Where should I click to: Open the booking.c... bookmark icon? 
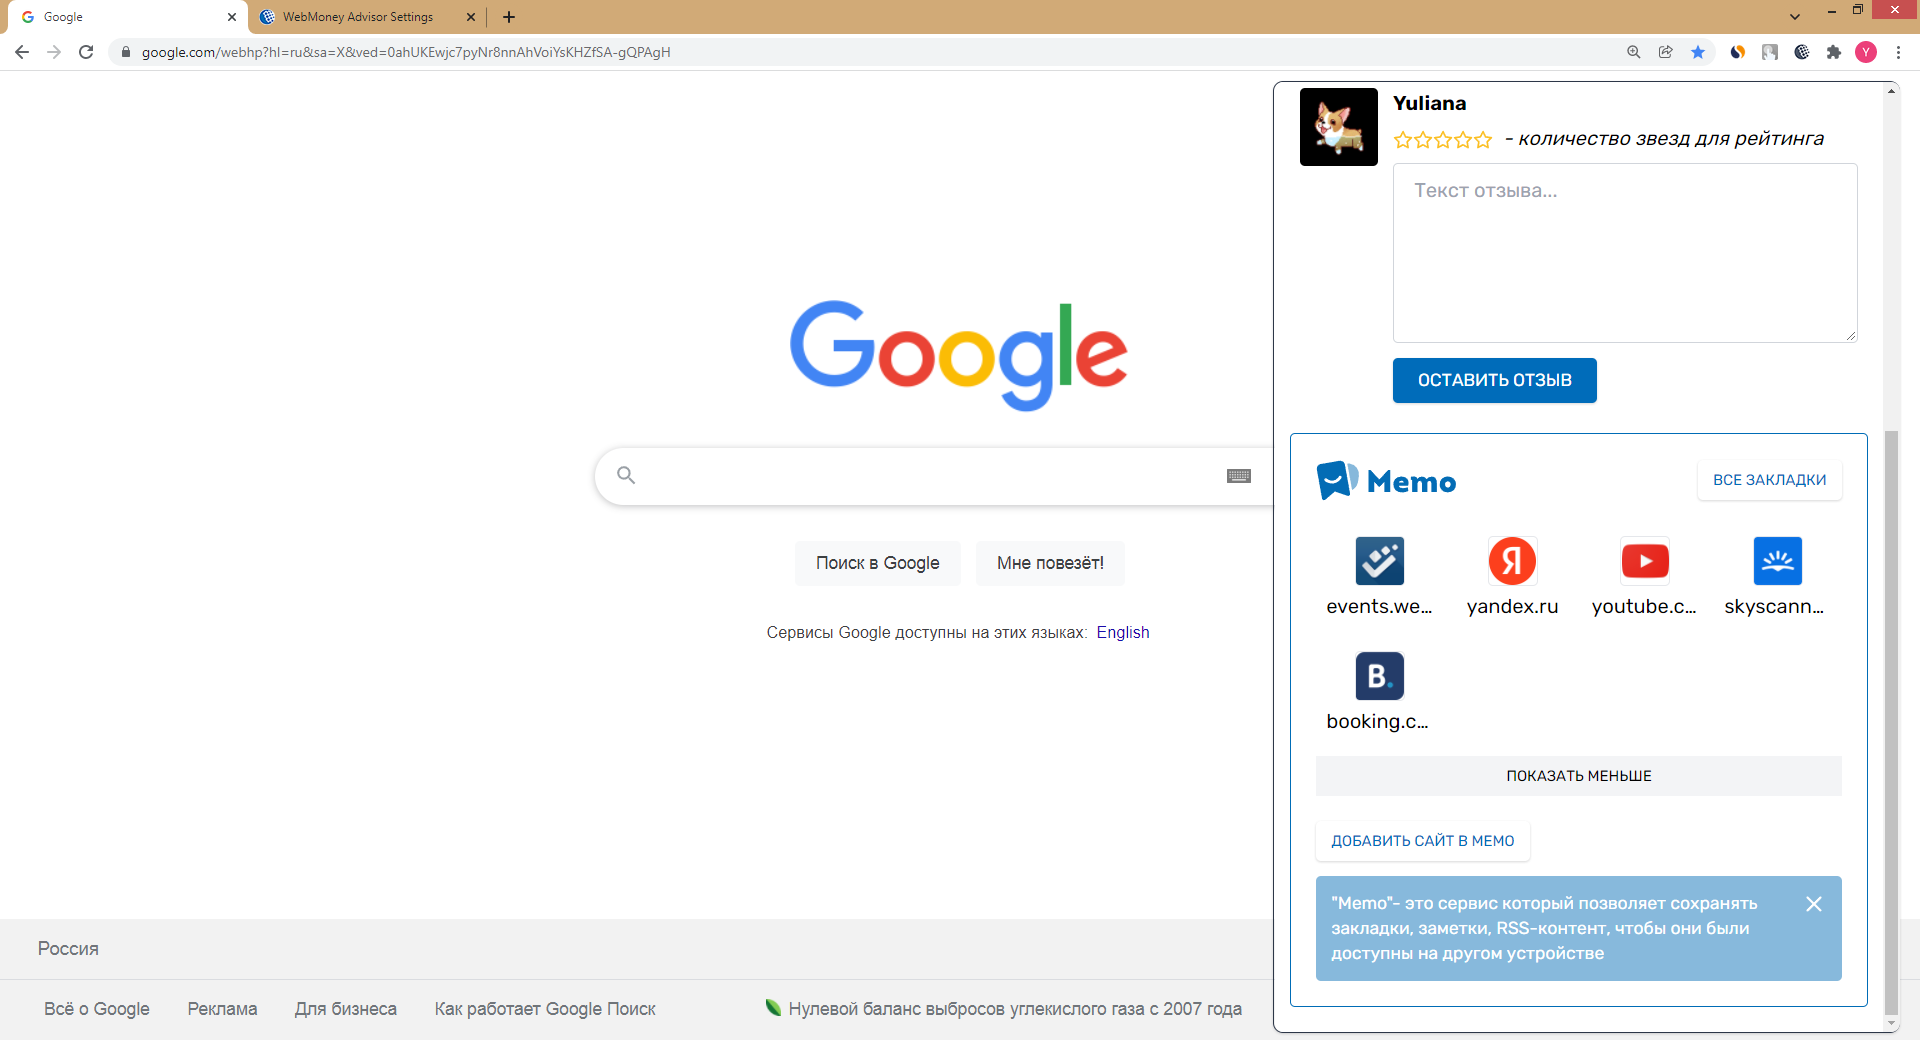1380,676
